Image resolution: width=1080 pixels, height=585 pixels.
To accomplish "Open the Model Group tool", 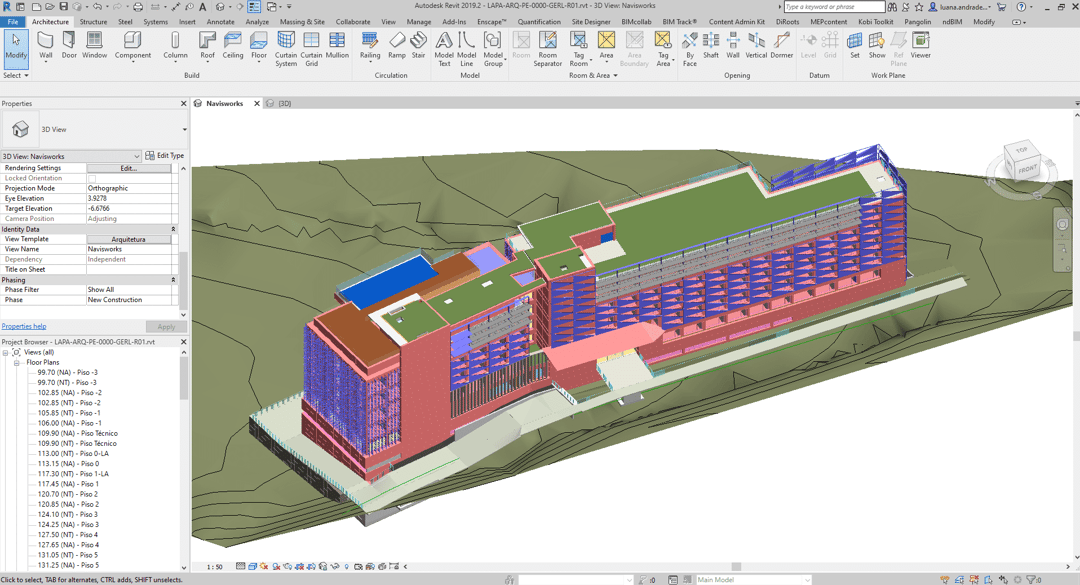I will pos(493,49).
